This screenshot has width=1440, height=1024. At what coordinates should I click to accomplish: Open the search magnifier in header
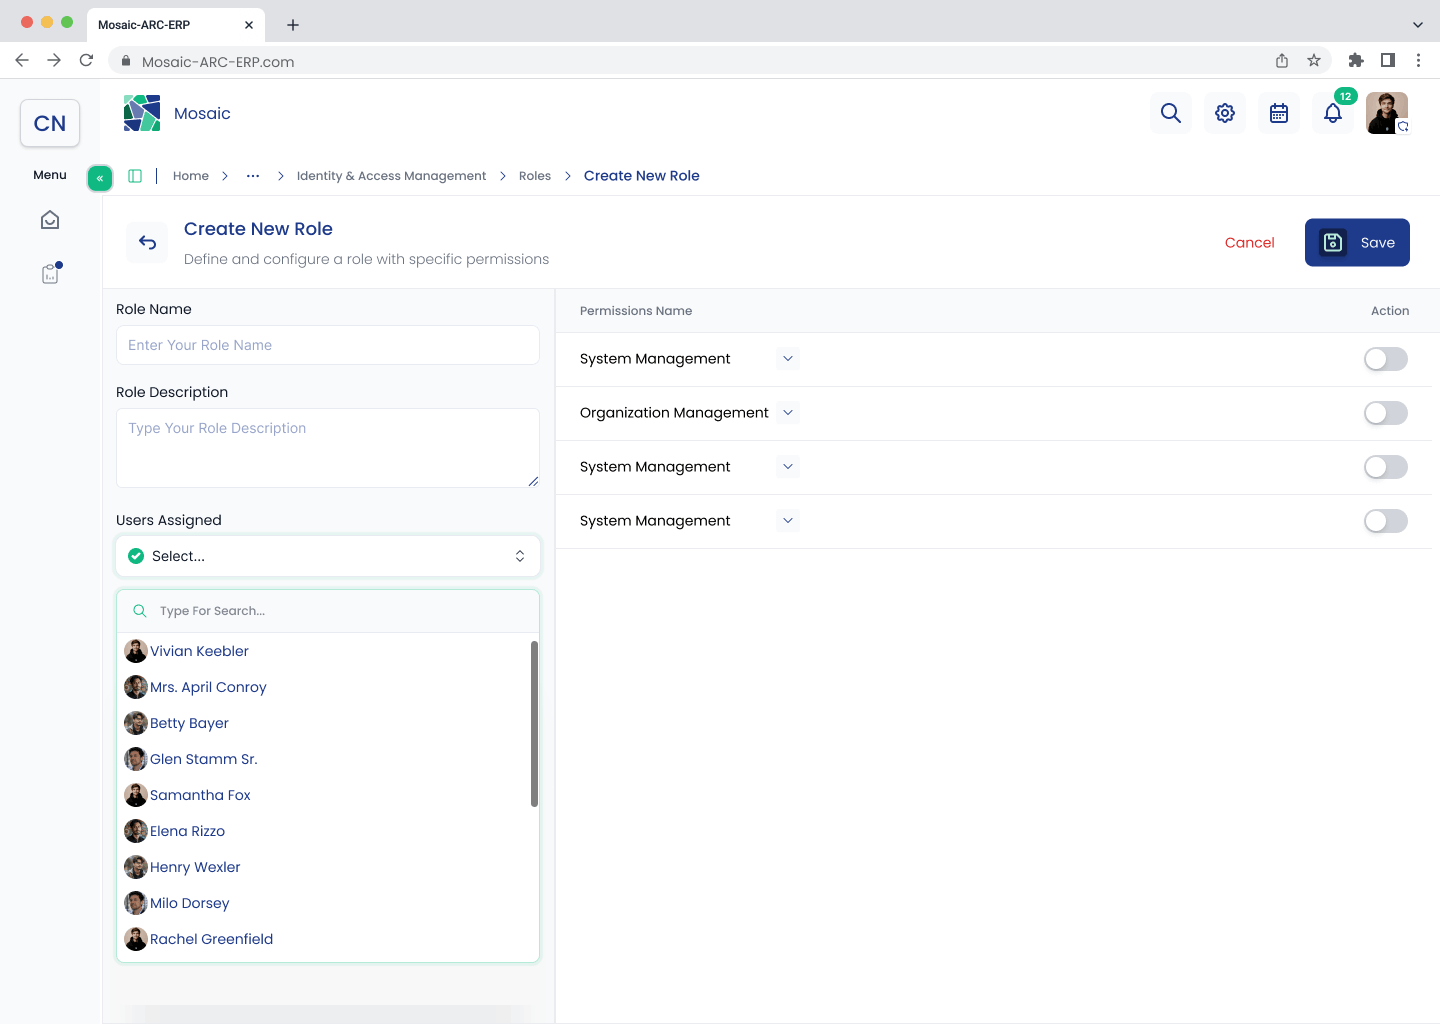click(1171, 113)
